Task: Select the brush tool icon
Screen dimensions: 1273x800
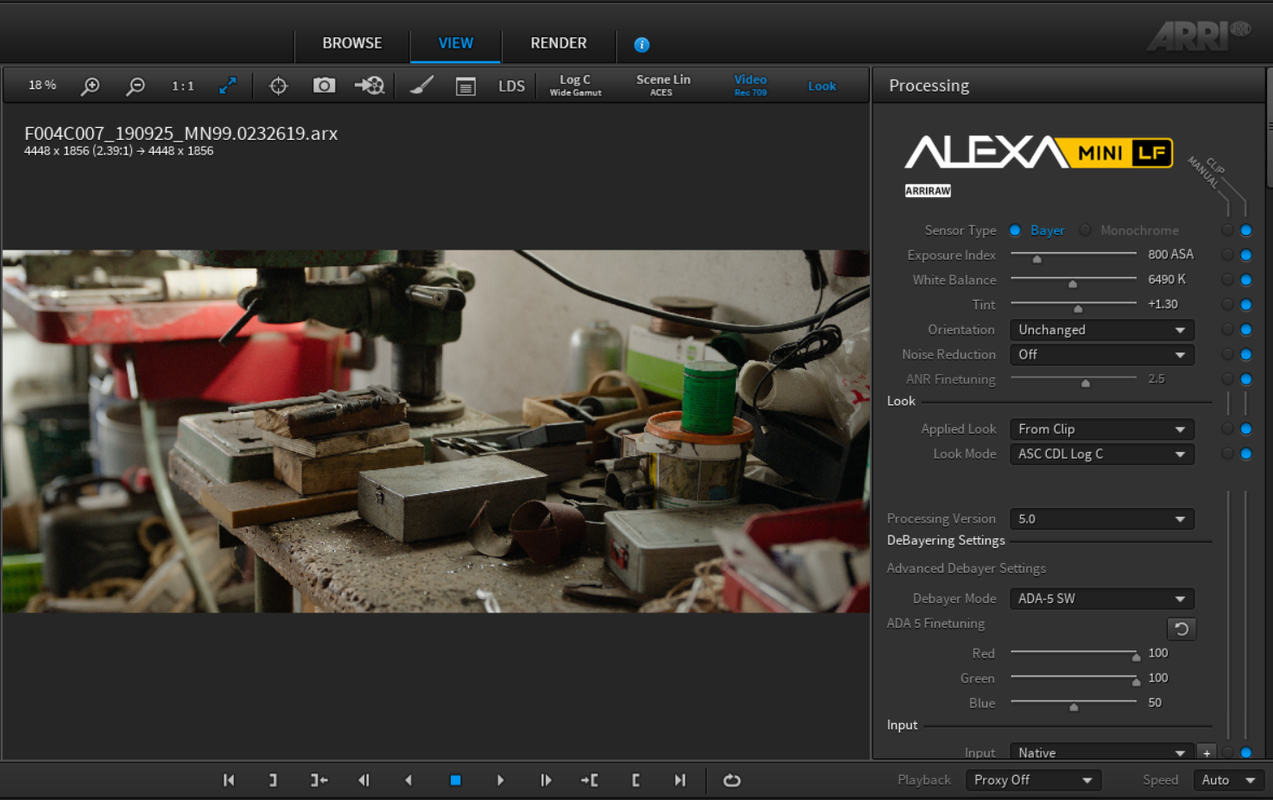Action: coord(421,86)
